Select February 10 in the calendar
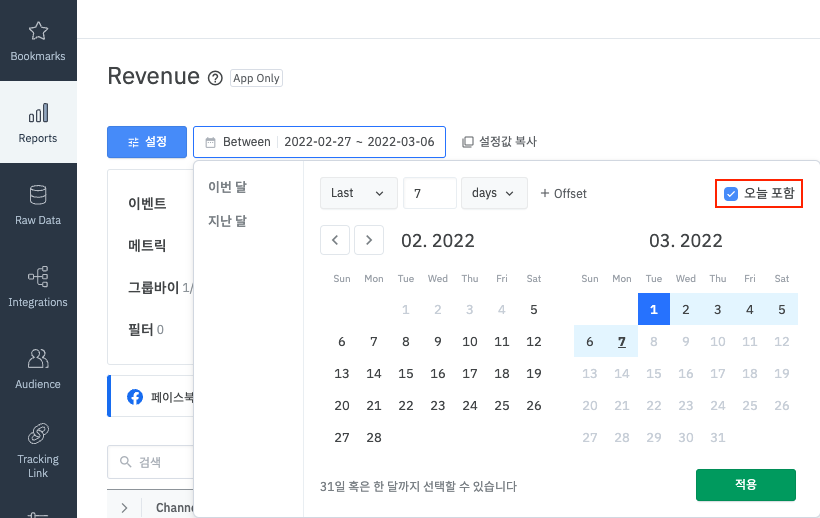Screen dimensions: 820x518 click(470, 341)
